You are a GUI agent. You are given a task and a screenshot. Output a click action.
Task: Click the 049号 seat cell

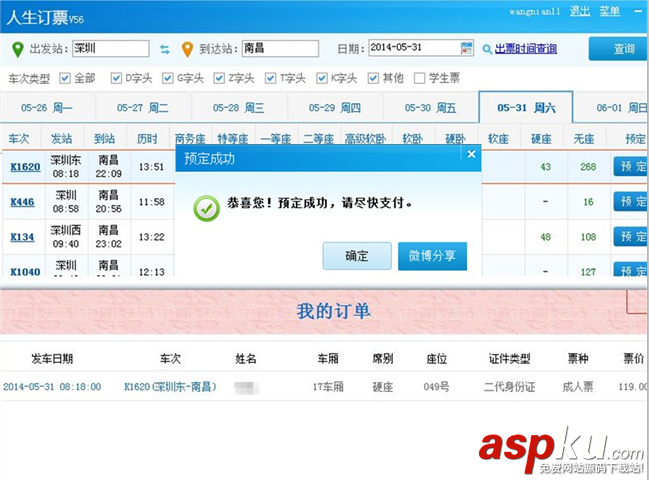click(x=436, y=386)
